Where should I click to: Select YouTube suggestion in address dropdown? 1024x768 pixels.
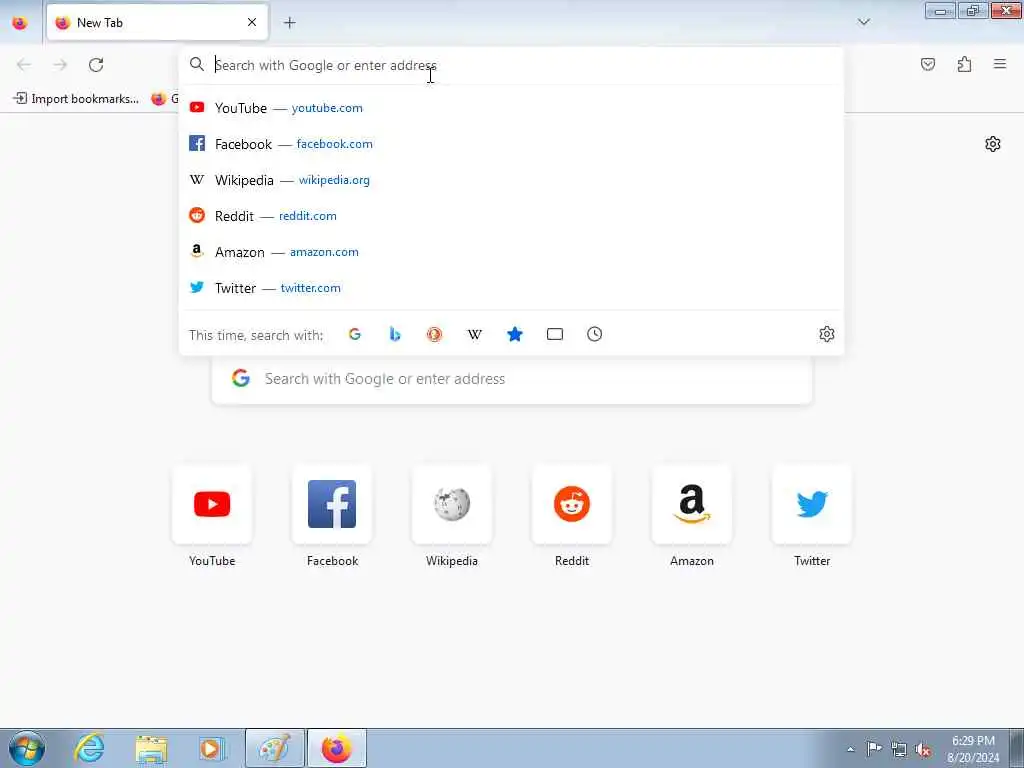pyautogui.click(x=511, y=108)
